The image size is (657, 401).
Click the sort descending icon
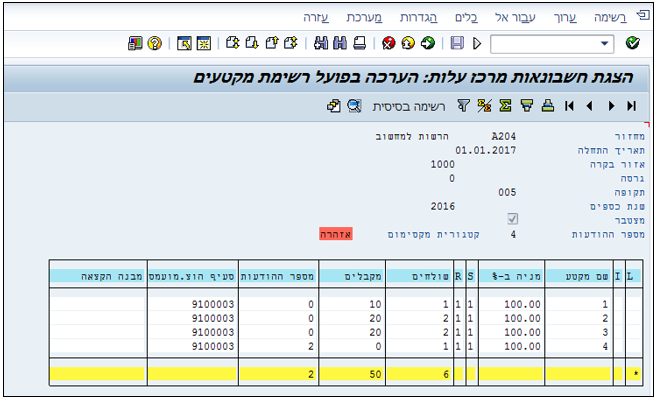(x=527, y=106)
